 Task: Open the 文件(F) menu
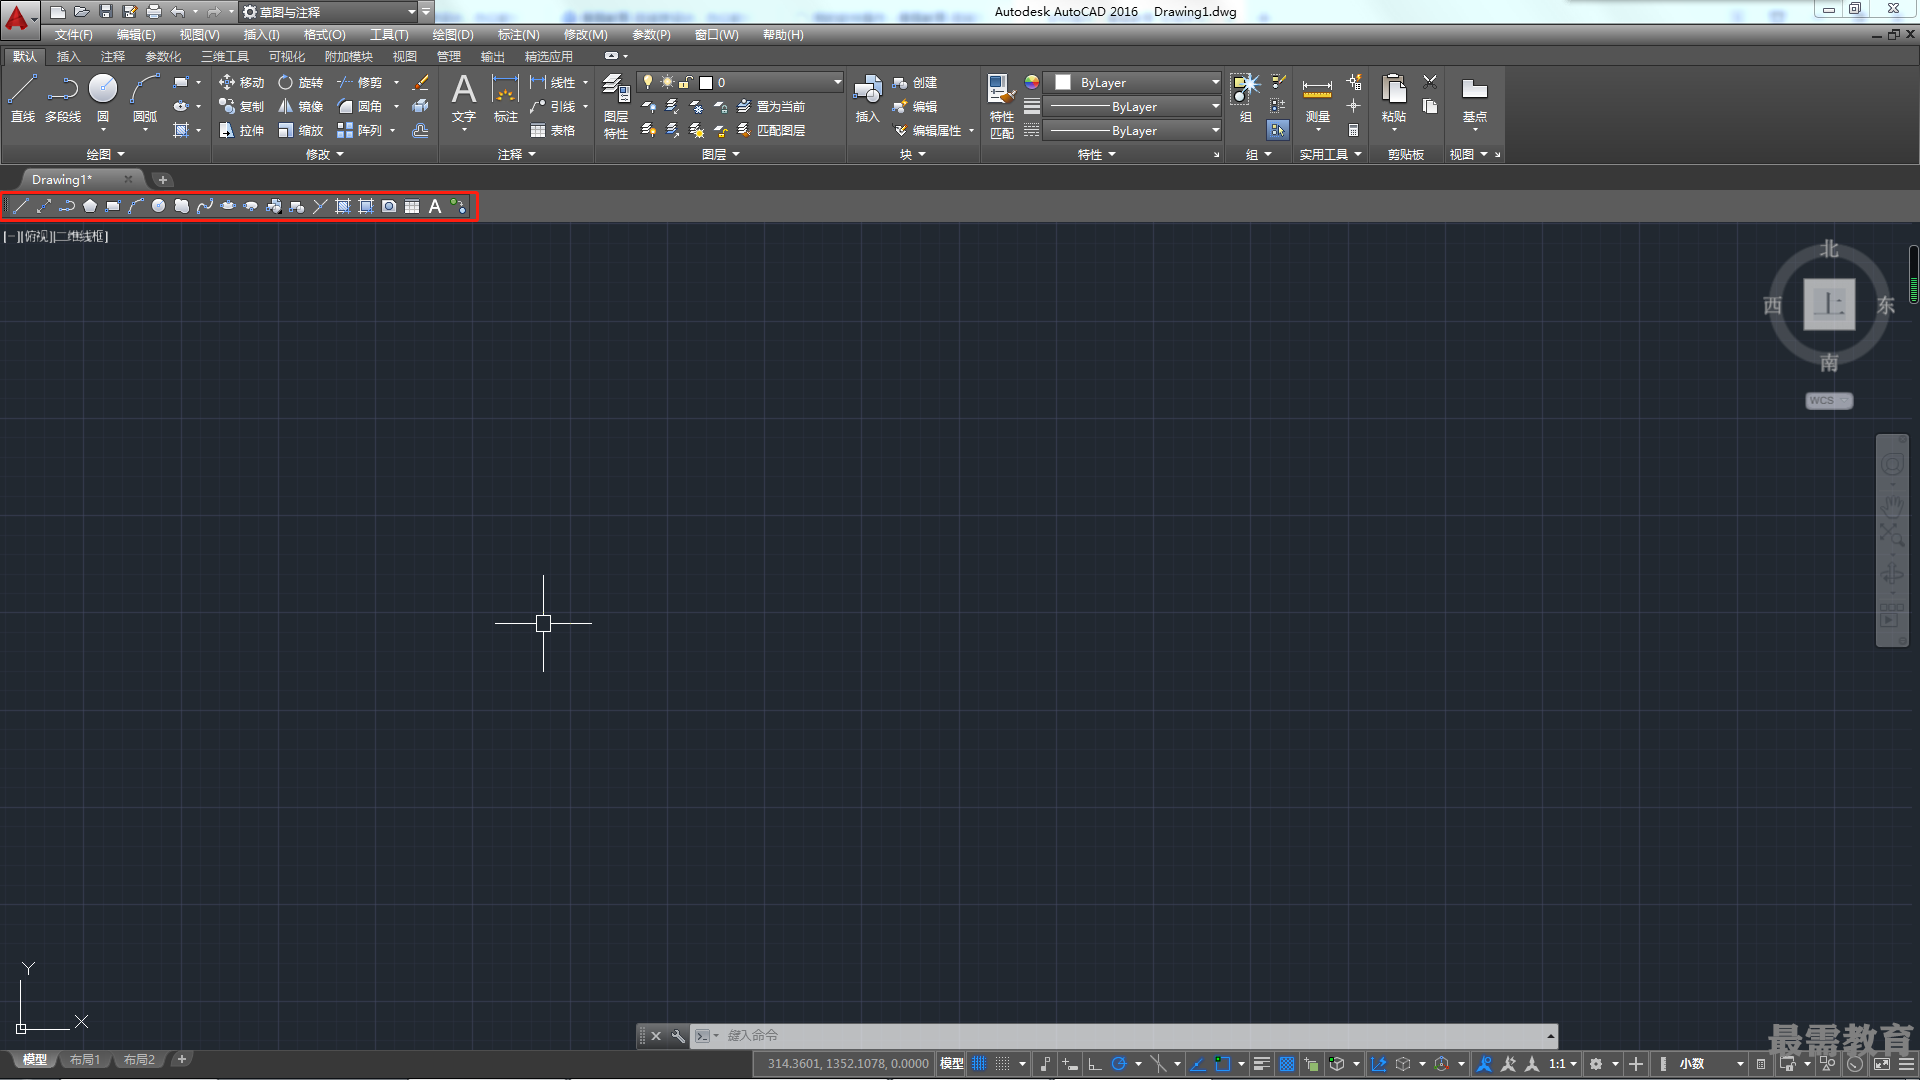(x=73, y=35)
